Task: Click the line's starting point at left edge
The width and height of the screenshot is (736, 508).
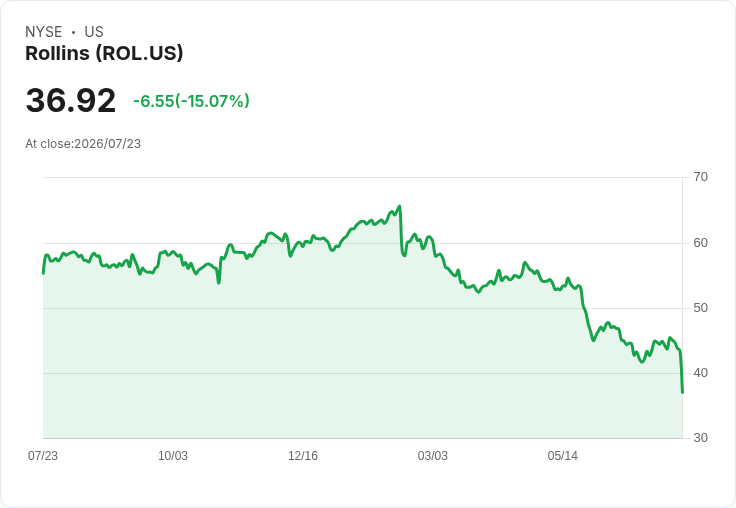Action: tap(43, 273)
